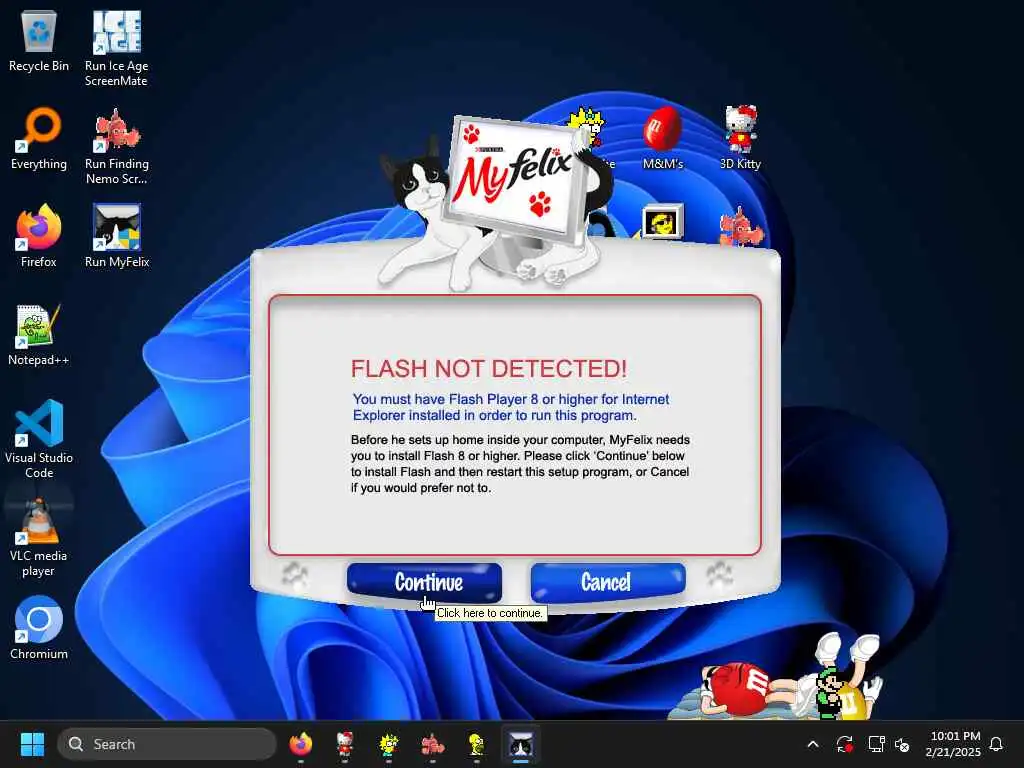Select the Lisa Simpson desktop icon behind Felix
1024x768 pixels.
pyautogui.click(x=588, y=127)
